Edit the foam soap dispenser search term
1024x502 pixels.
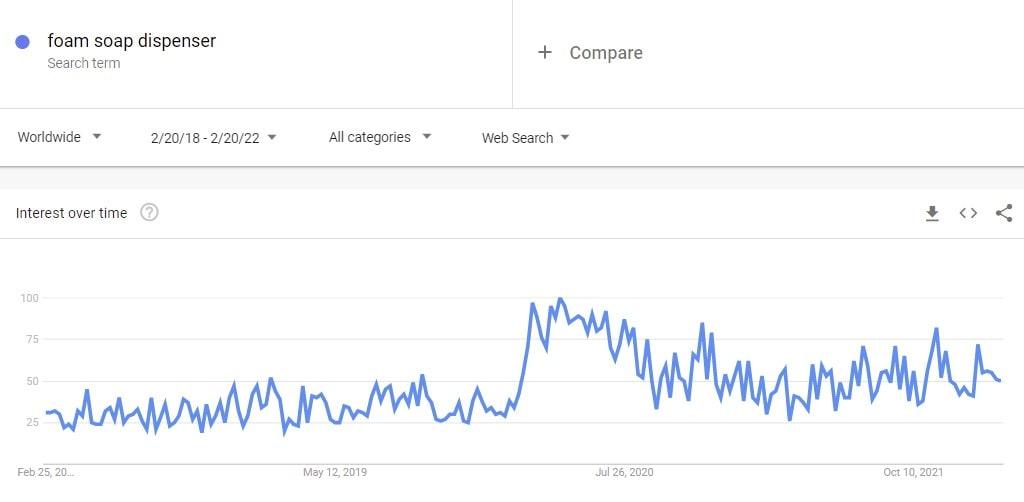pyautogui.click(x=131, y=40)
